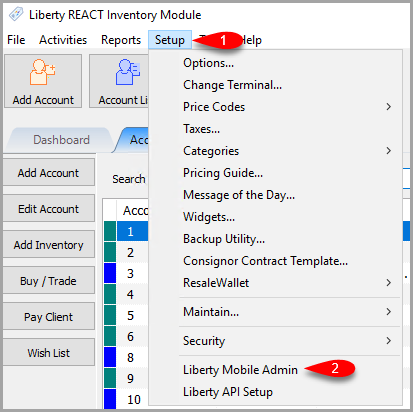413x412 pixels.
Task: Expand the Security submenu
Action: (275, 341)
